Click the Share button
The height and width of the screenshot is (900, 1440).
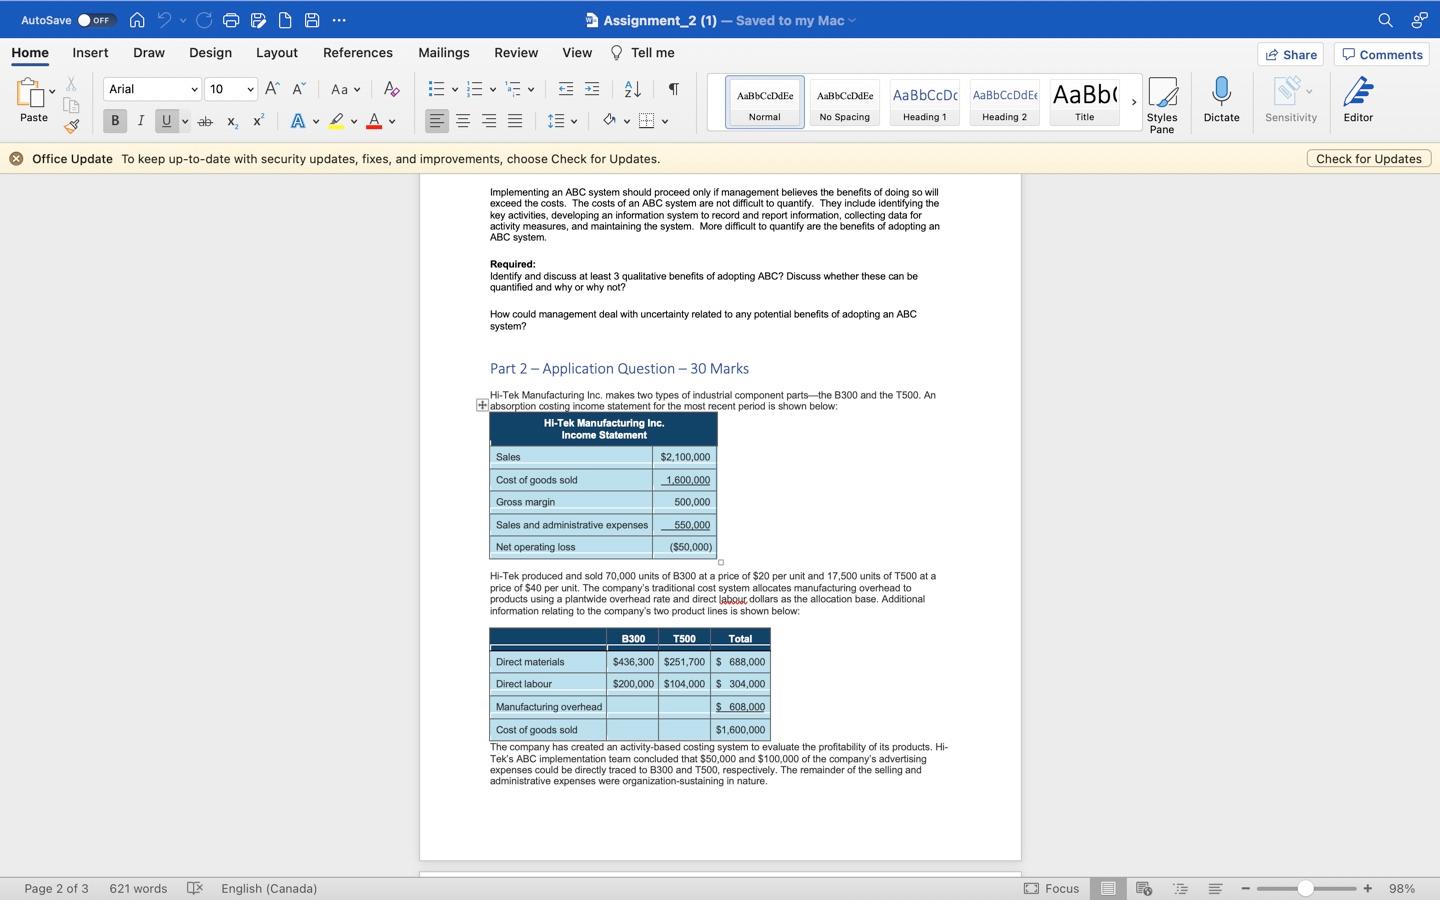1290,54
